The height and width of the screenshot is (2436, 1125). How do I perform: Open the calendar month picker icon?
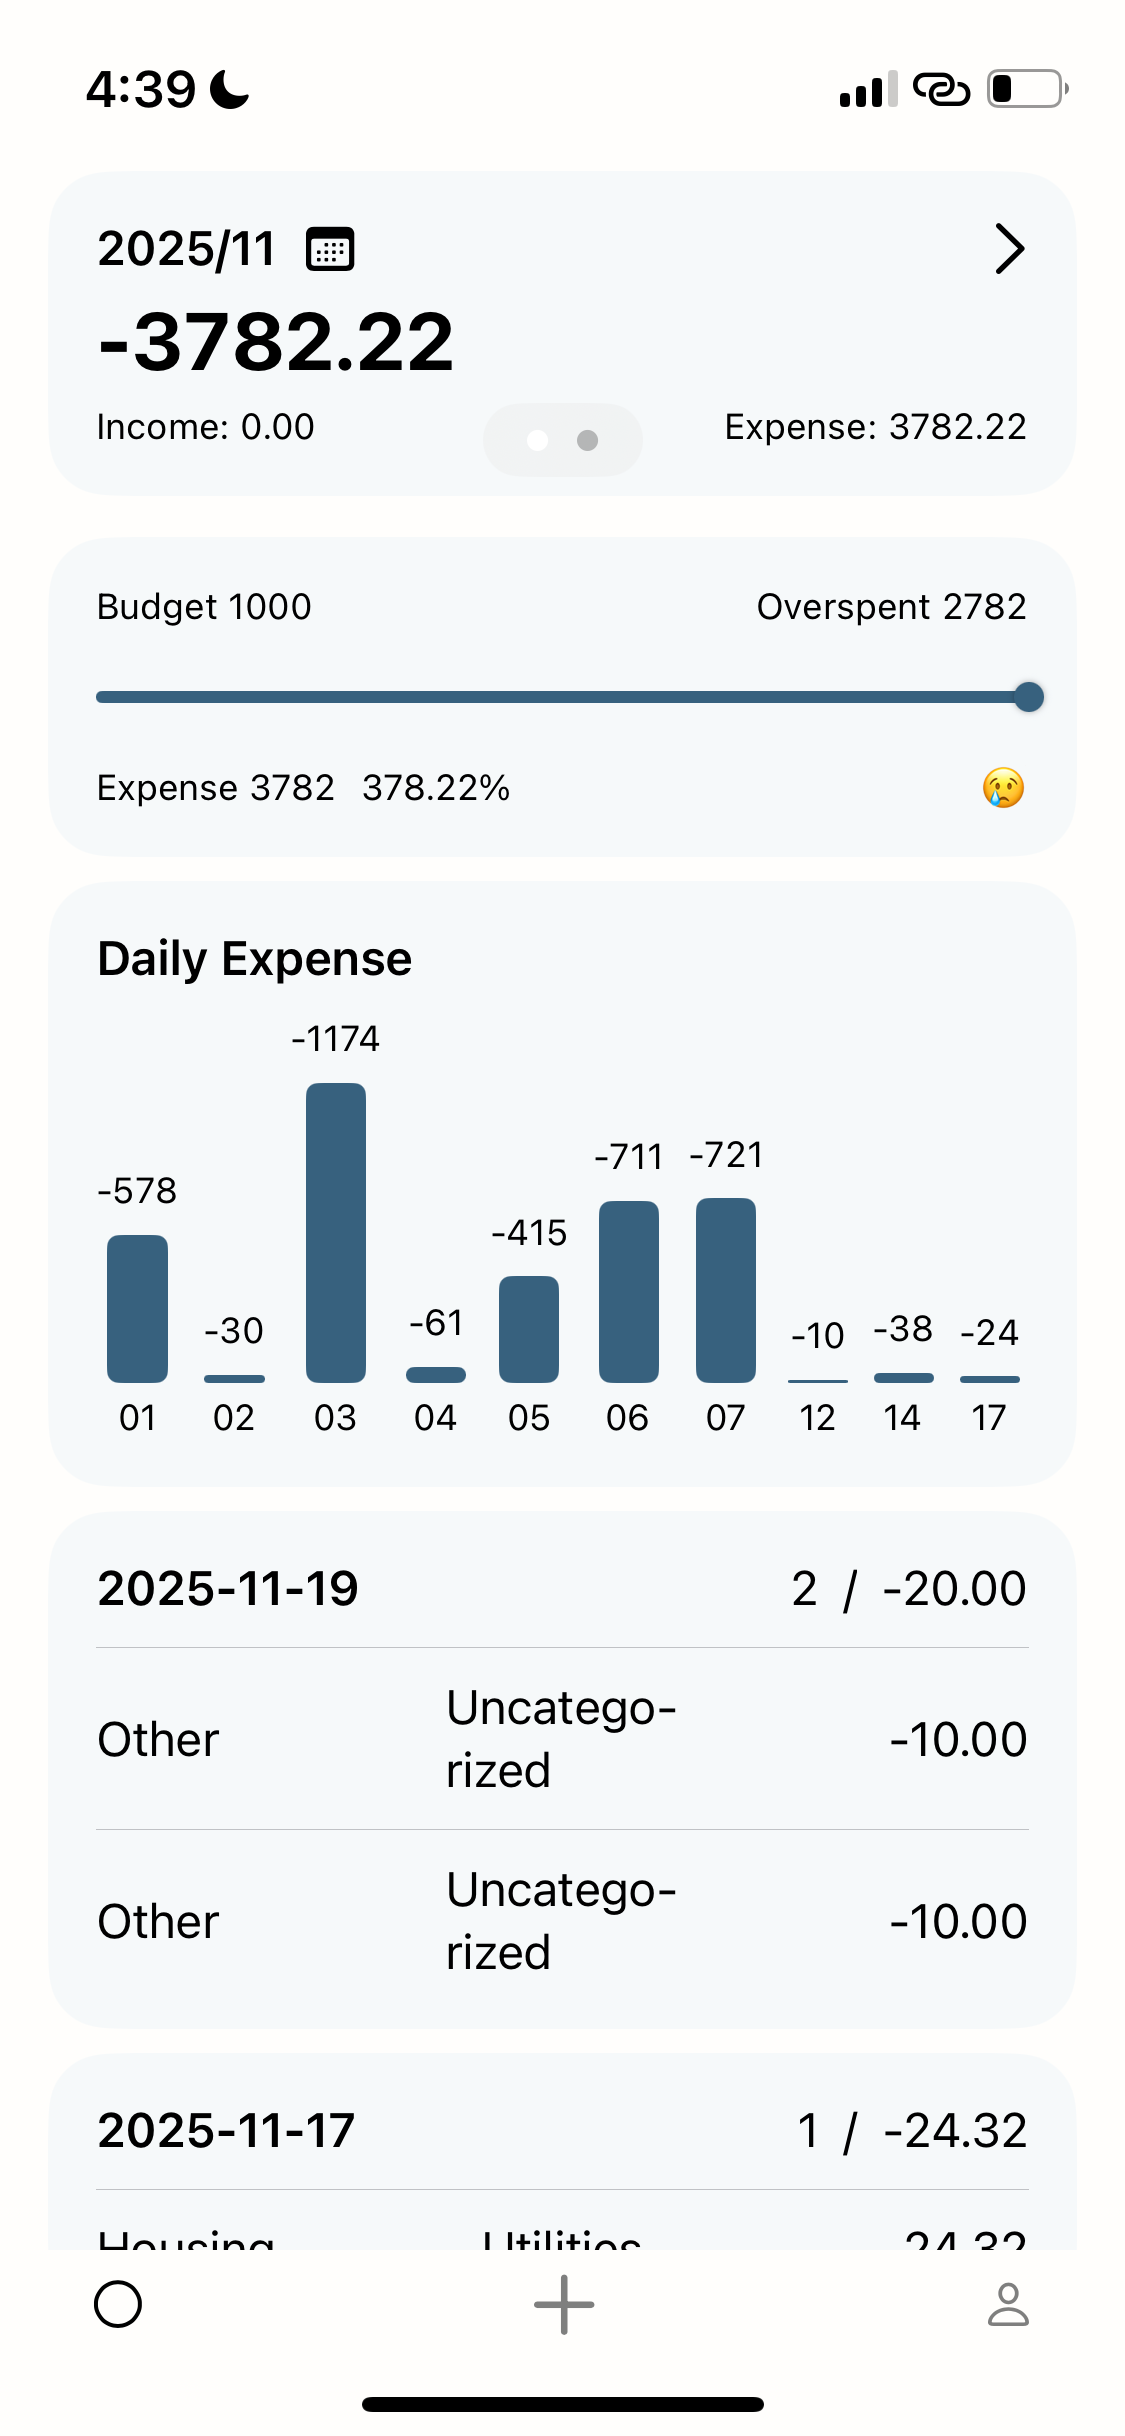(330, 249)
